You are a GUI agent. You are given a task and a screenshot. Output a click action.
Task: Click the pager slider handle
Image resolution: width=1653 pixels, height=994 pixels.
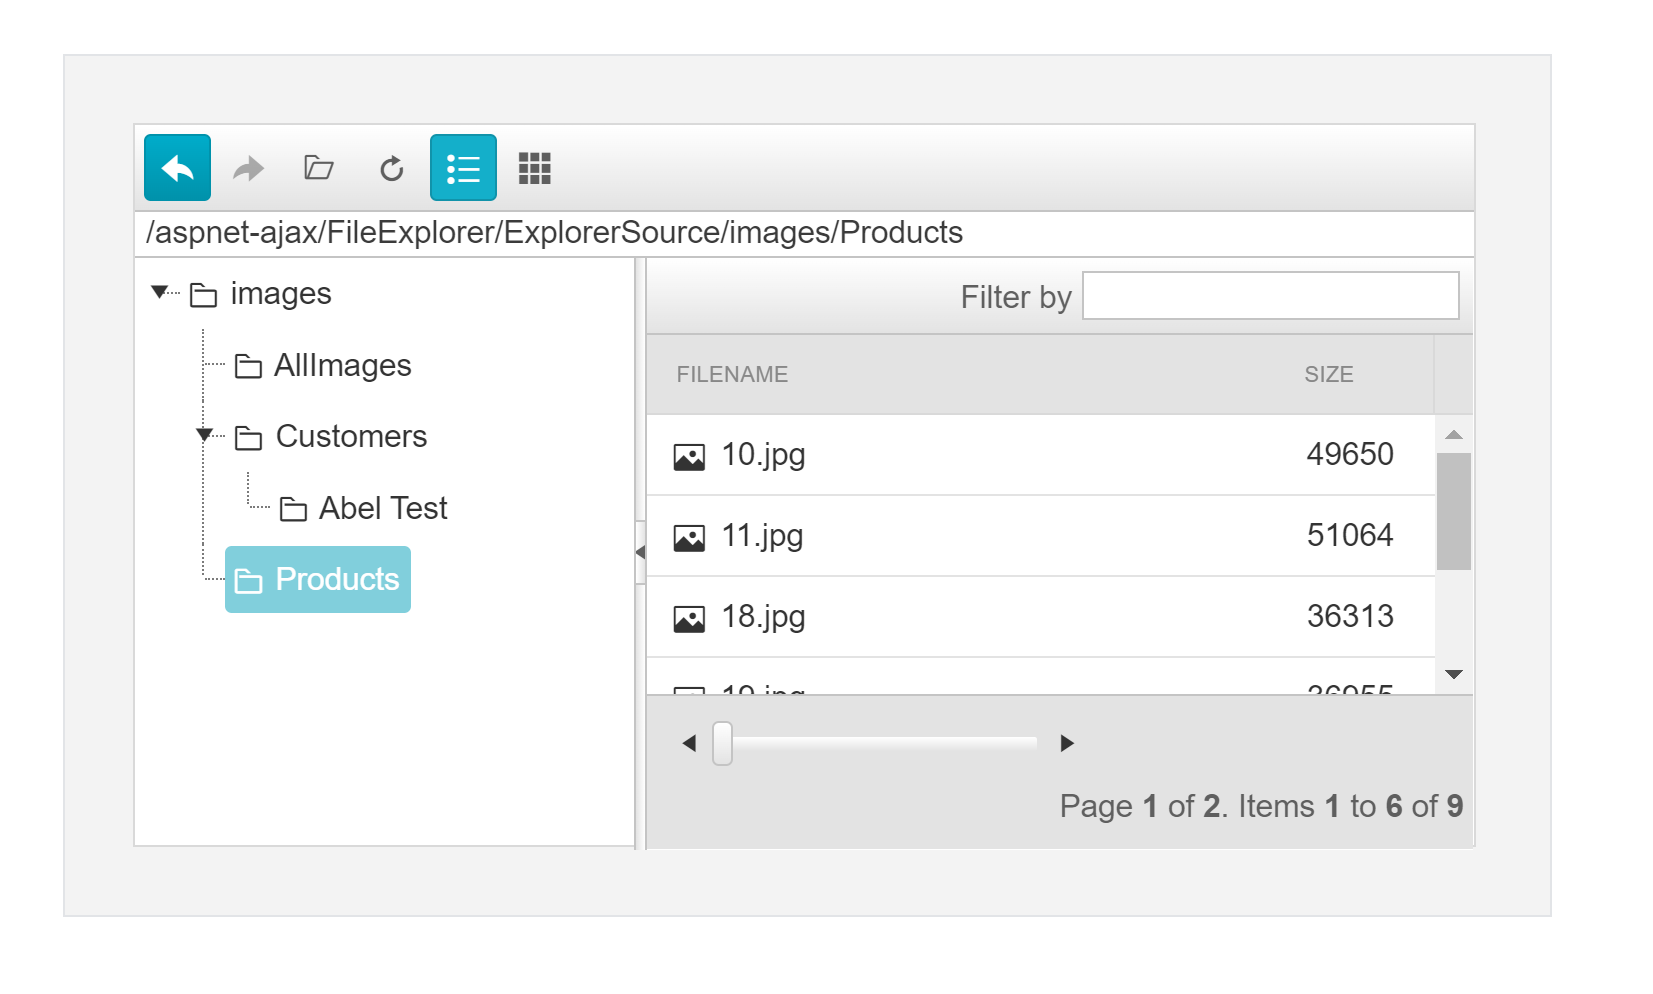pos(722,743)
